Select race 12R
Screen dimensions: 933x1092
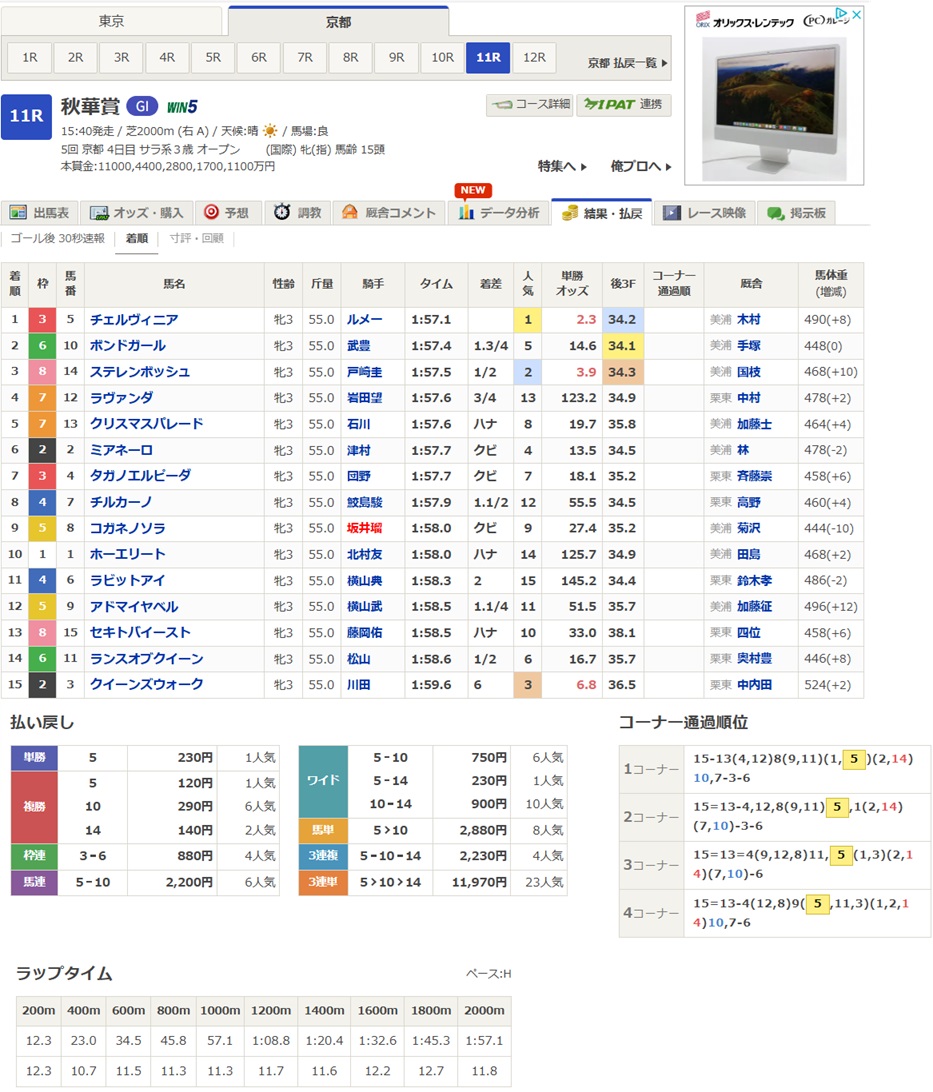coord(534,58)
